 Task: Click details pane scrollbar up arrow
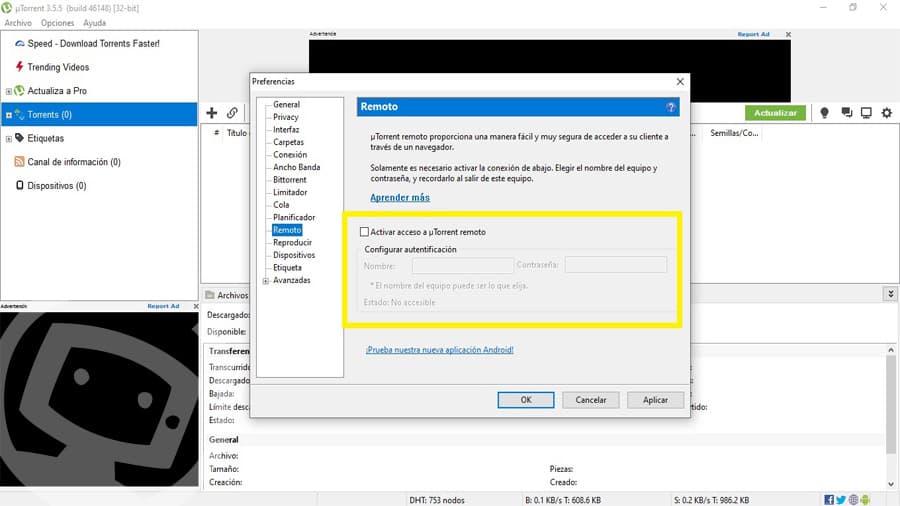pos(890,350)
